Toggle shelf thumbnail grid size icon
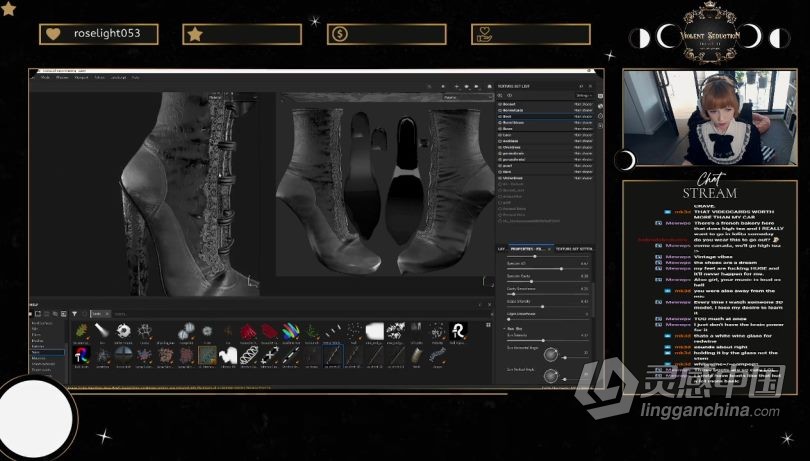The height and width of the screenshot is (461, 810). [x=488, y=325]
